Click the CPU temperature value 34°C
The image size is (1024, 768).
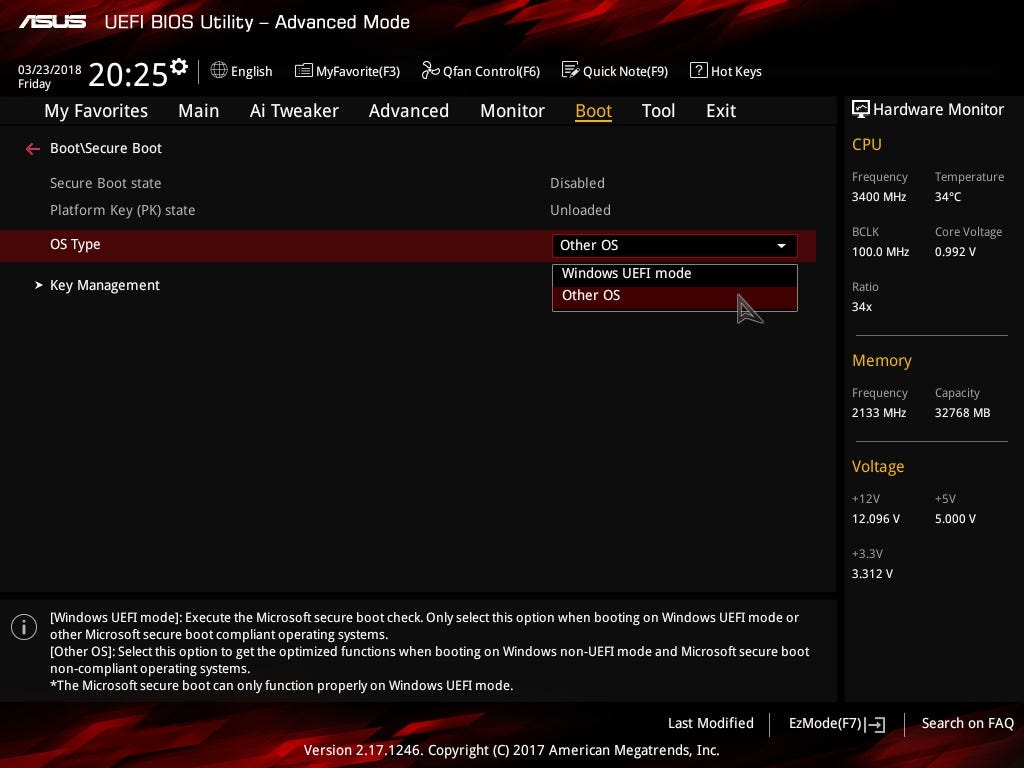pyautogui.click(x=948, y=197)
